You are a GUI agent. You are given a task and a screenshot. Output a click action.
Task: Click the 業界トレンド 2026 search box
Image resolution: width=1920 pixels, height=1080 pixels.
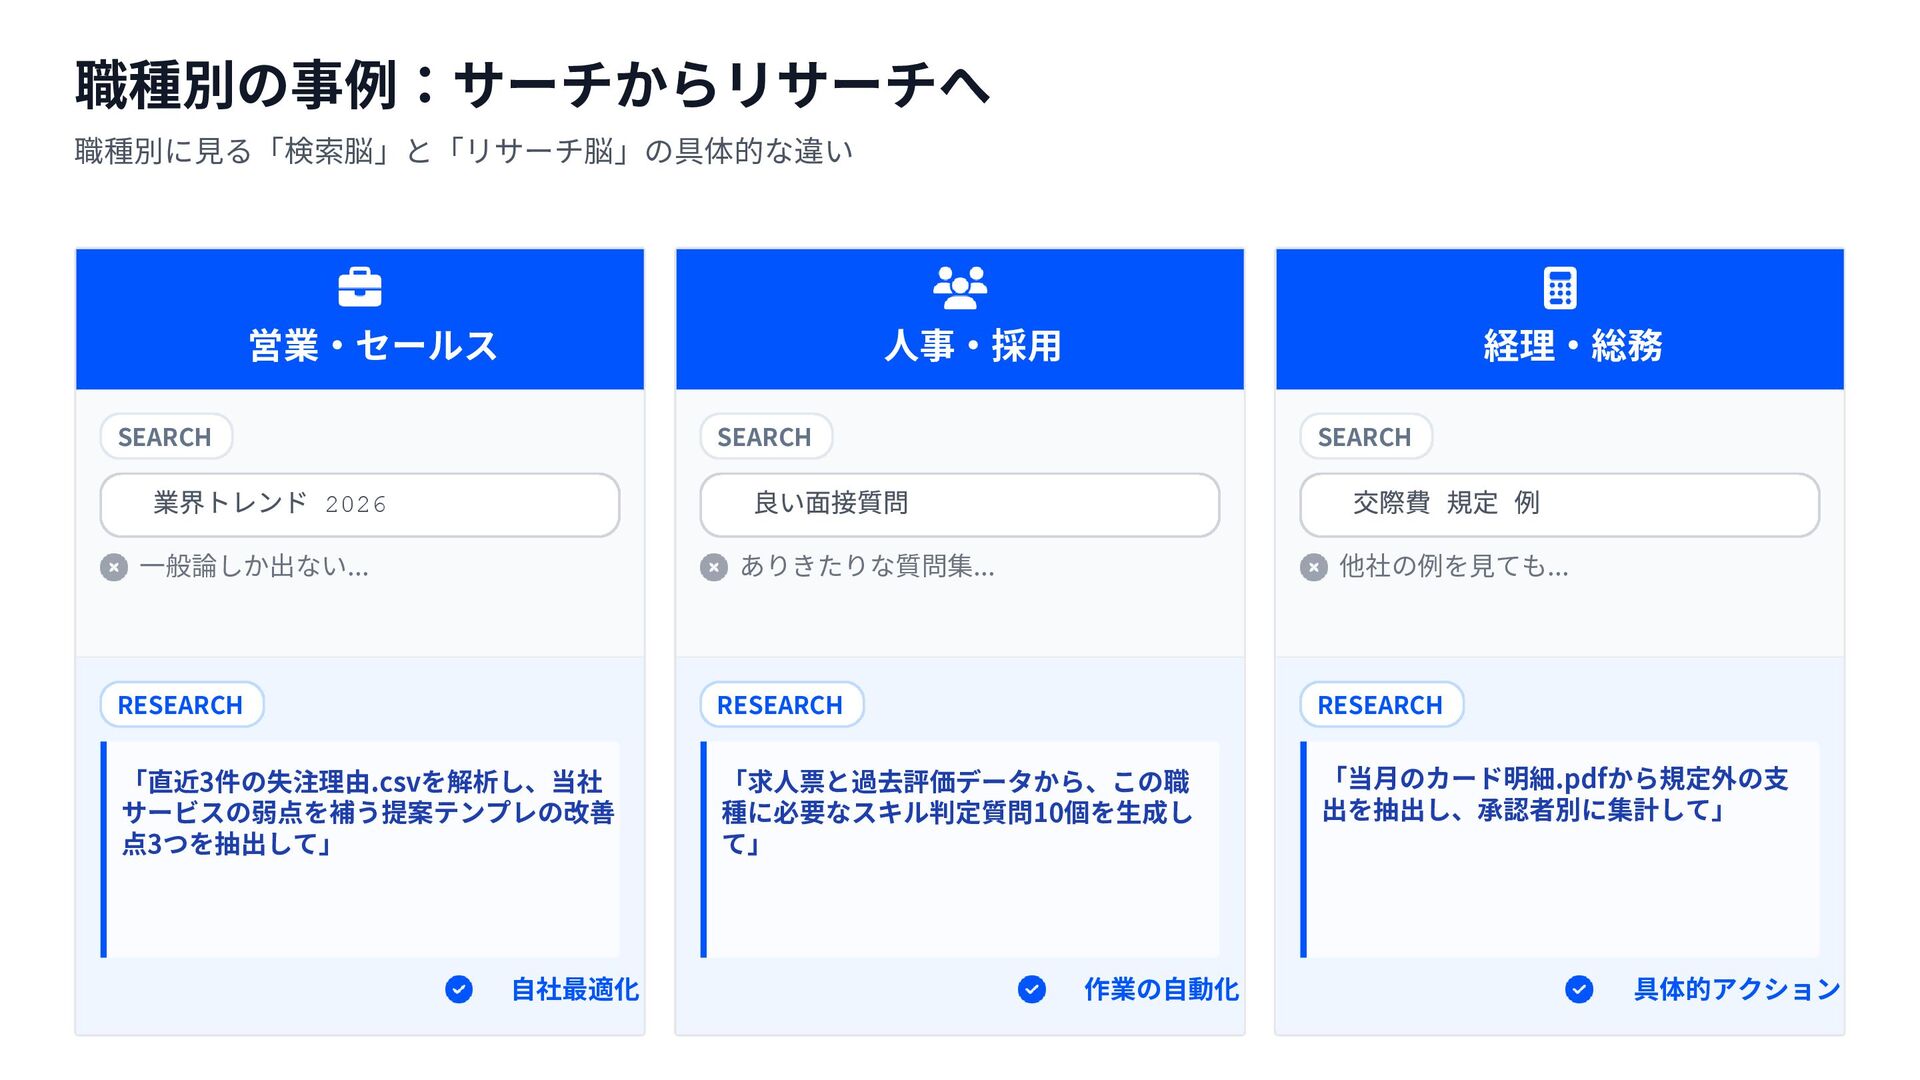[360, 504]
